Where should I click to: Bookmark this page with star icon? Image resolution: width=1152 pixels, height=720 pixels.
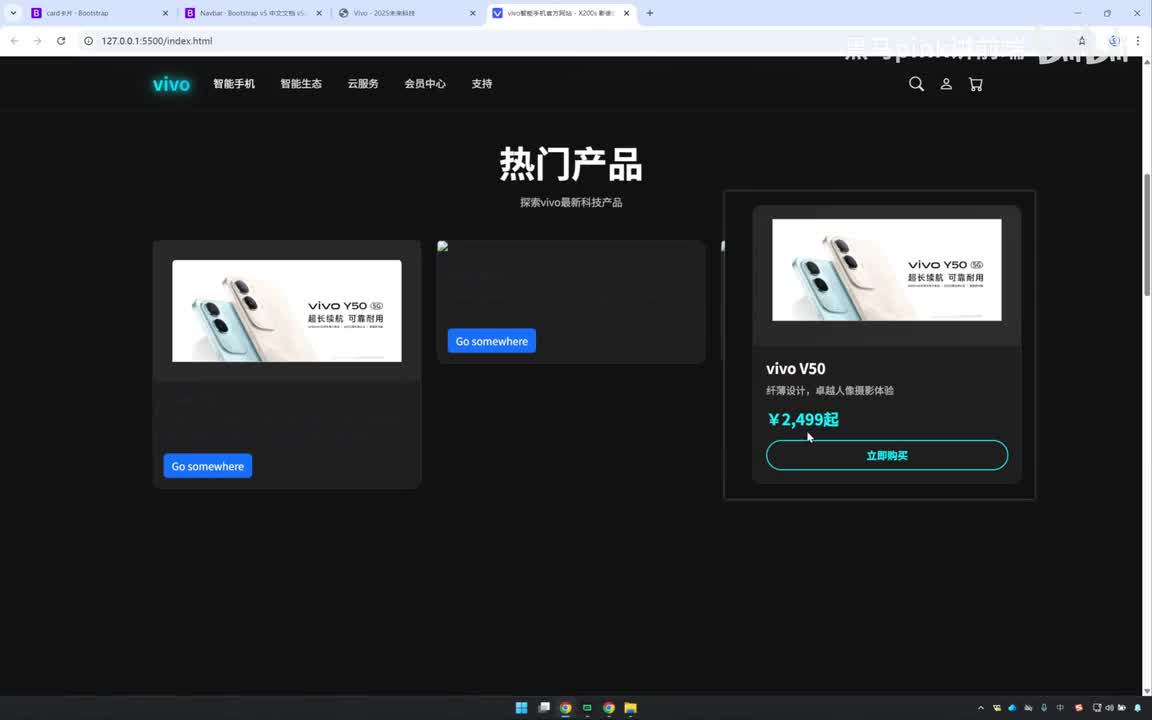click(1082, 41)
